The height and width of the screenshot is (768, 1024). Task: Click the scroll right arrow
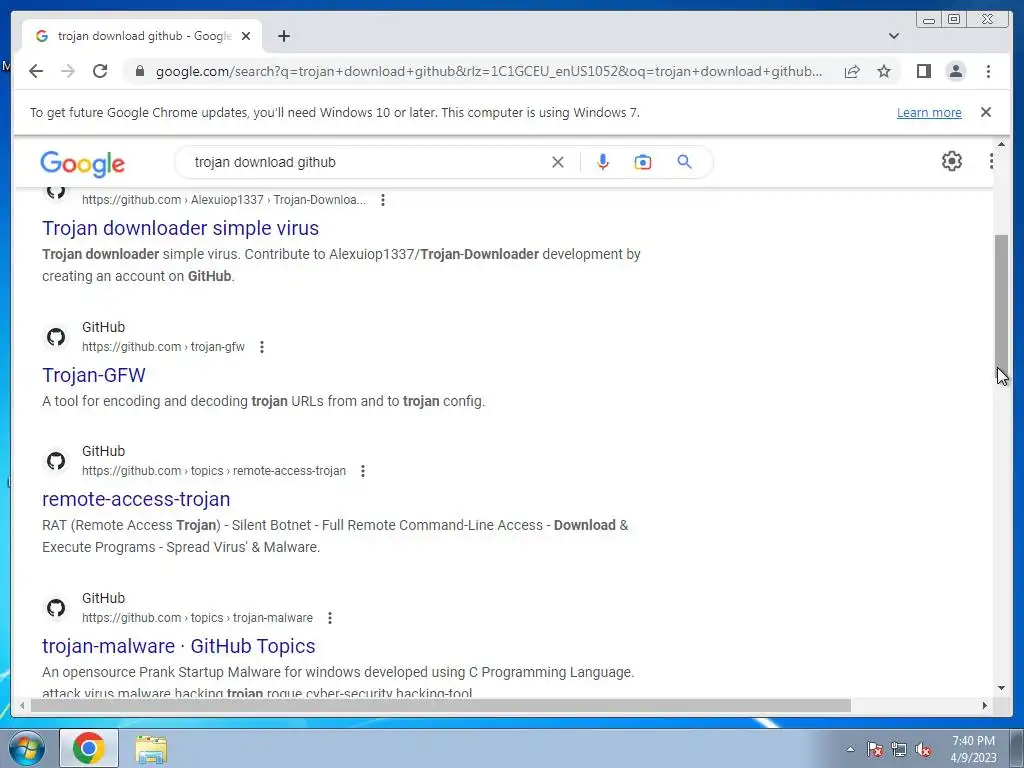(985, 705)
